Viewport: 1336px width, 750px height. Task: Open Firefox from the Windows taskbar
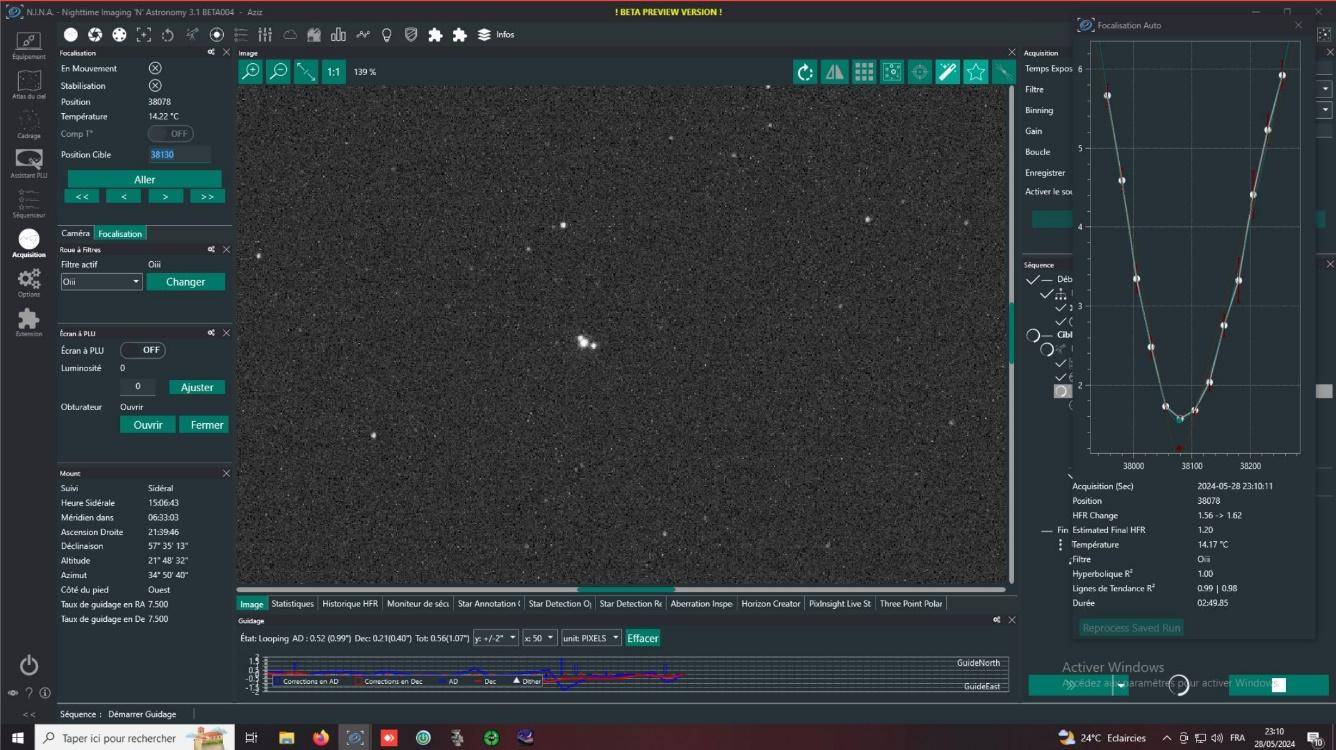click(x=320, y=738)
